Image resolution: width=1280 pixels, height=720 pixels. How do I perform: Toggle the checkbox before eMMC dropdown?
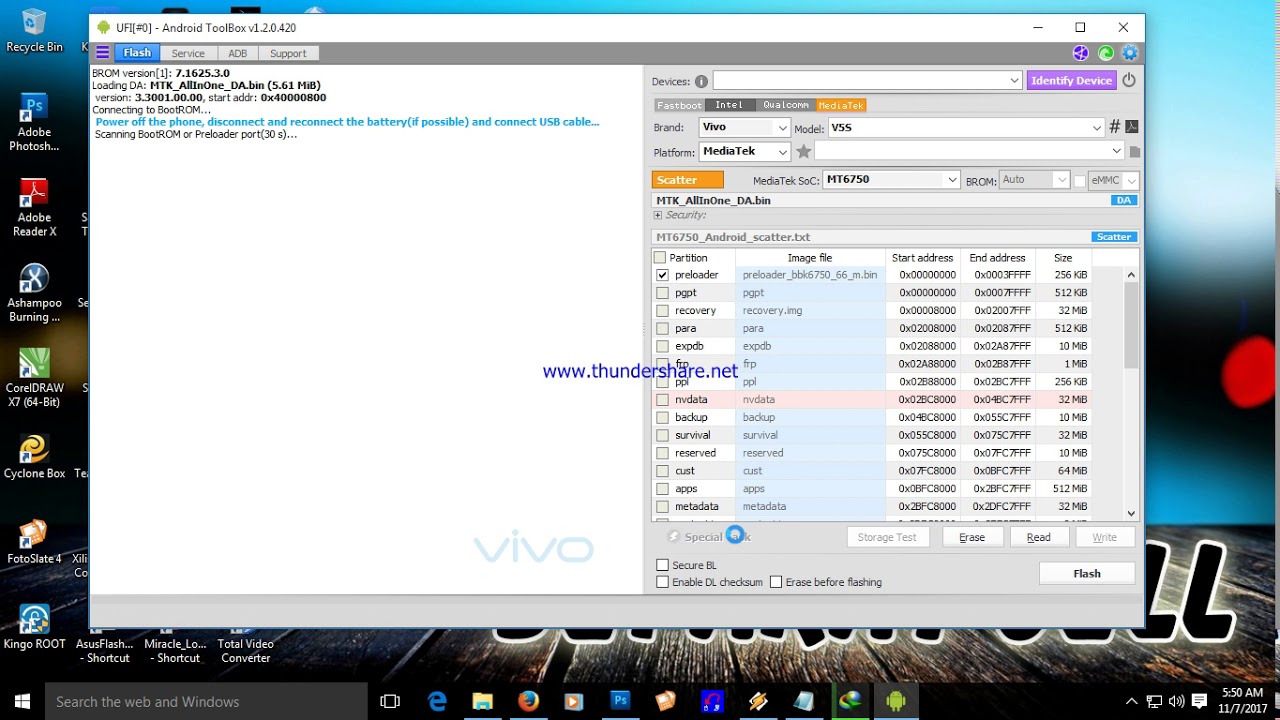pyautogui.click(x=1079, y=180)
